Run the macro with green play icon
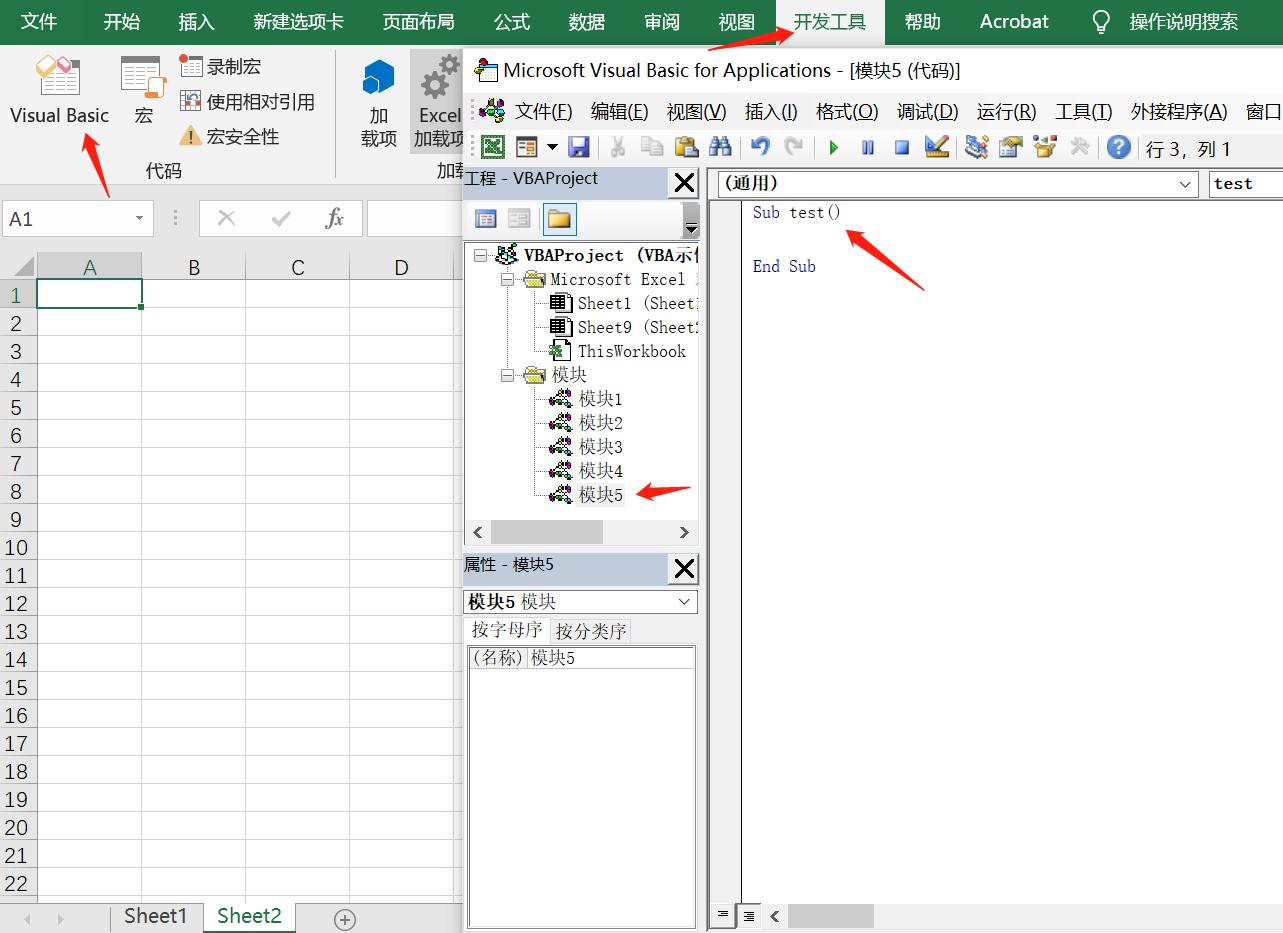The width and height of the screenshot is (1283, 933). 834,148
